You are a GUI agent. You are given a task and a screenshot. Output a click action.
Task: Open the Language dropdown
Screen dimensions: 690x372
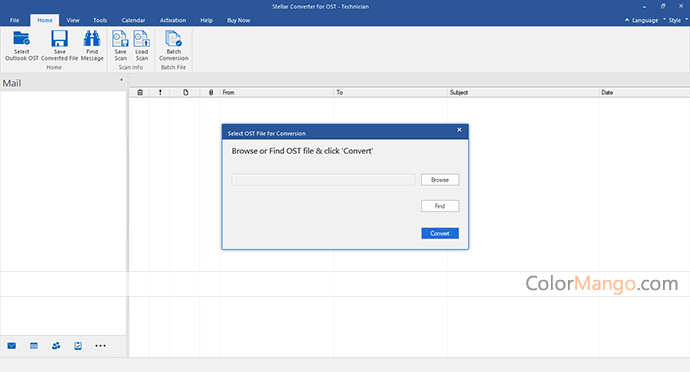pos(645,20)
